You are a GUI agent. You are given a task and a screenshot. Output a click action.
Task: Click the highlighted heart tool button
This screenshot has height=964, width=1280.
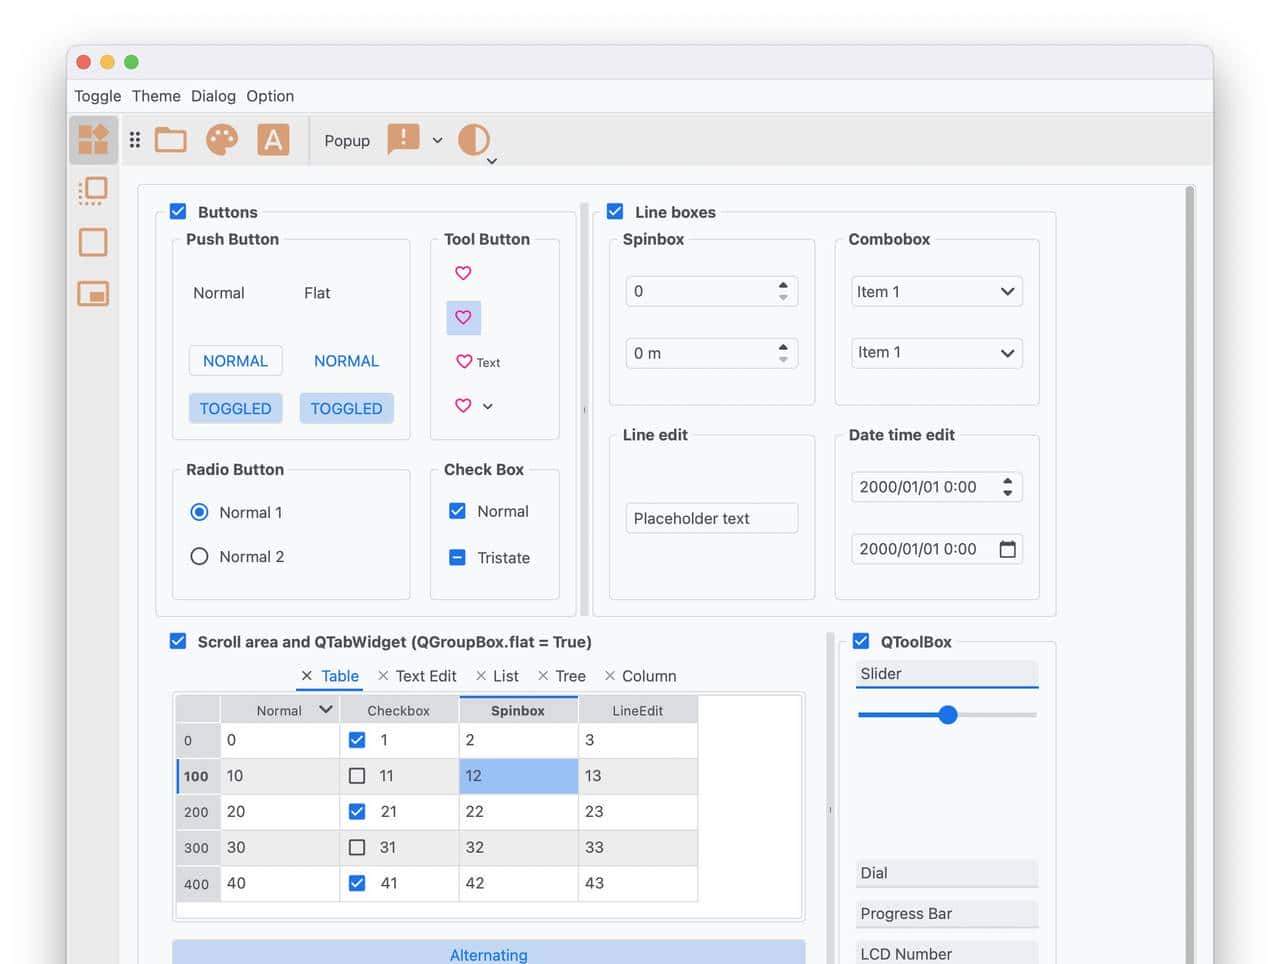click(463, 318)
